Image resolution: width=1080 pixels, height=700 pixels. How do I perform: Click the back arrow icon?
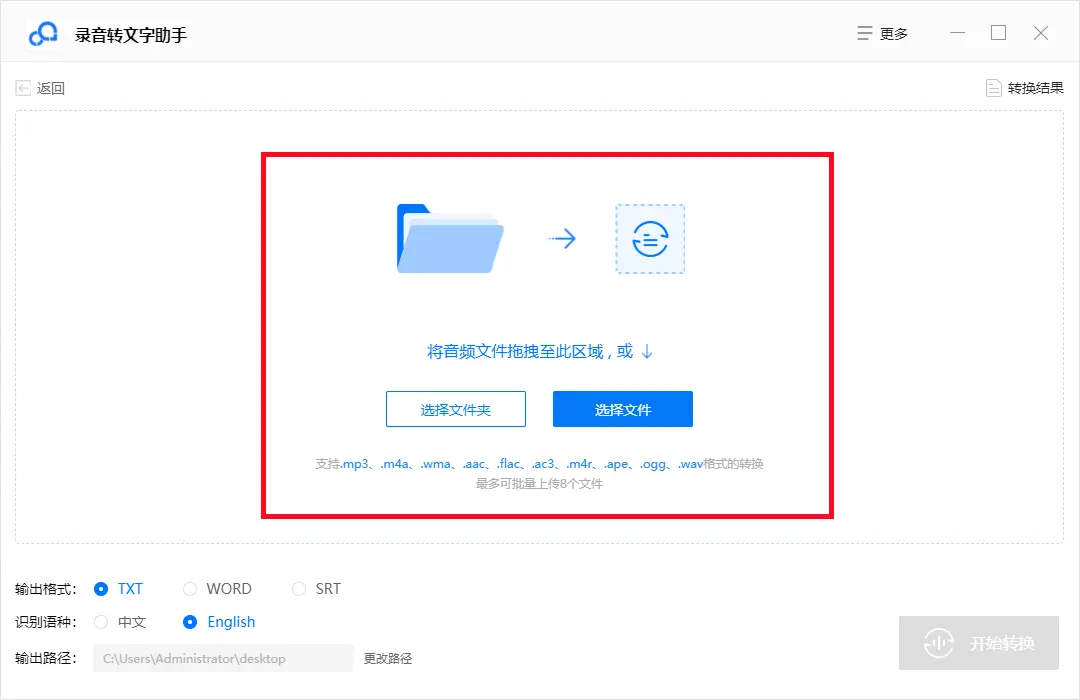click(22, 88)
